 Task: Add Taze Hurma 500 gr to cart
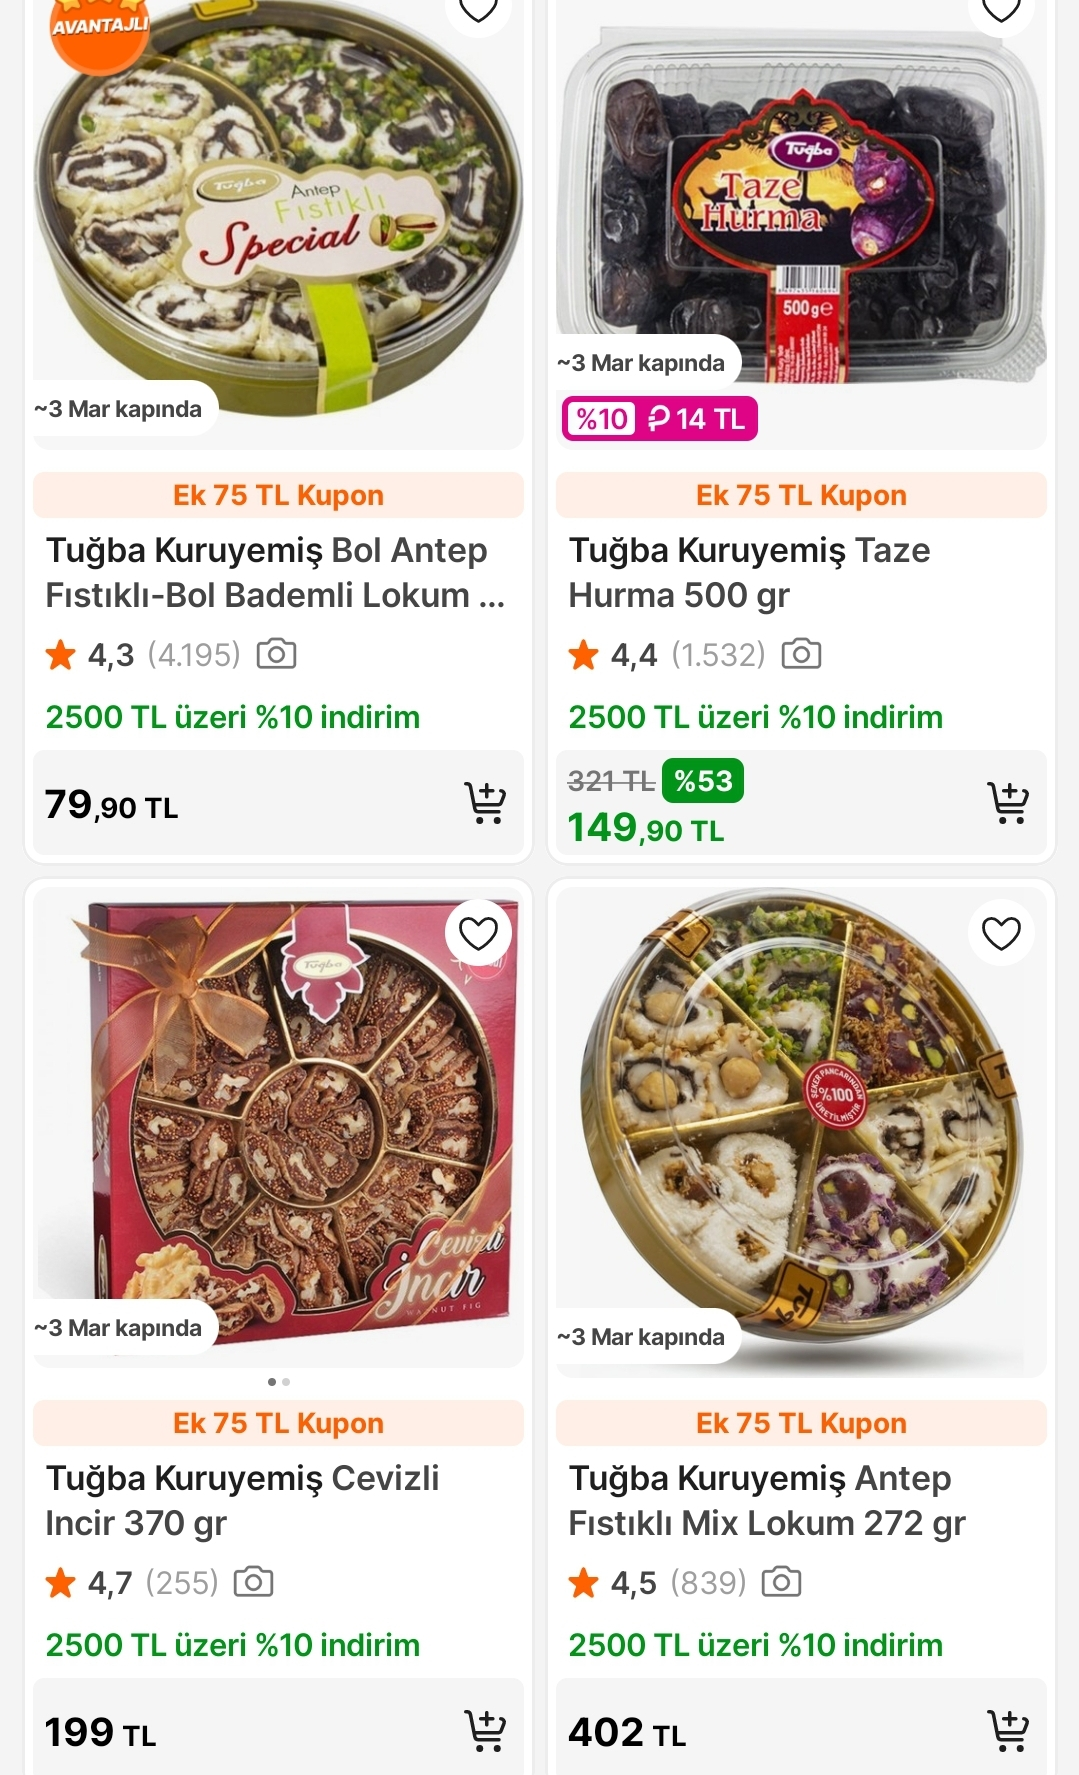[1007, 803]
